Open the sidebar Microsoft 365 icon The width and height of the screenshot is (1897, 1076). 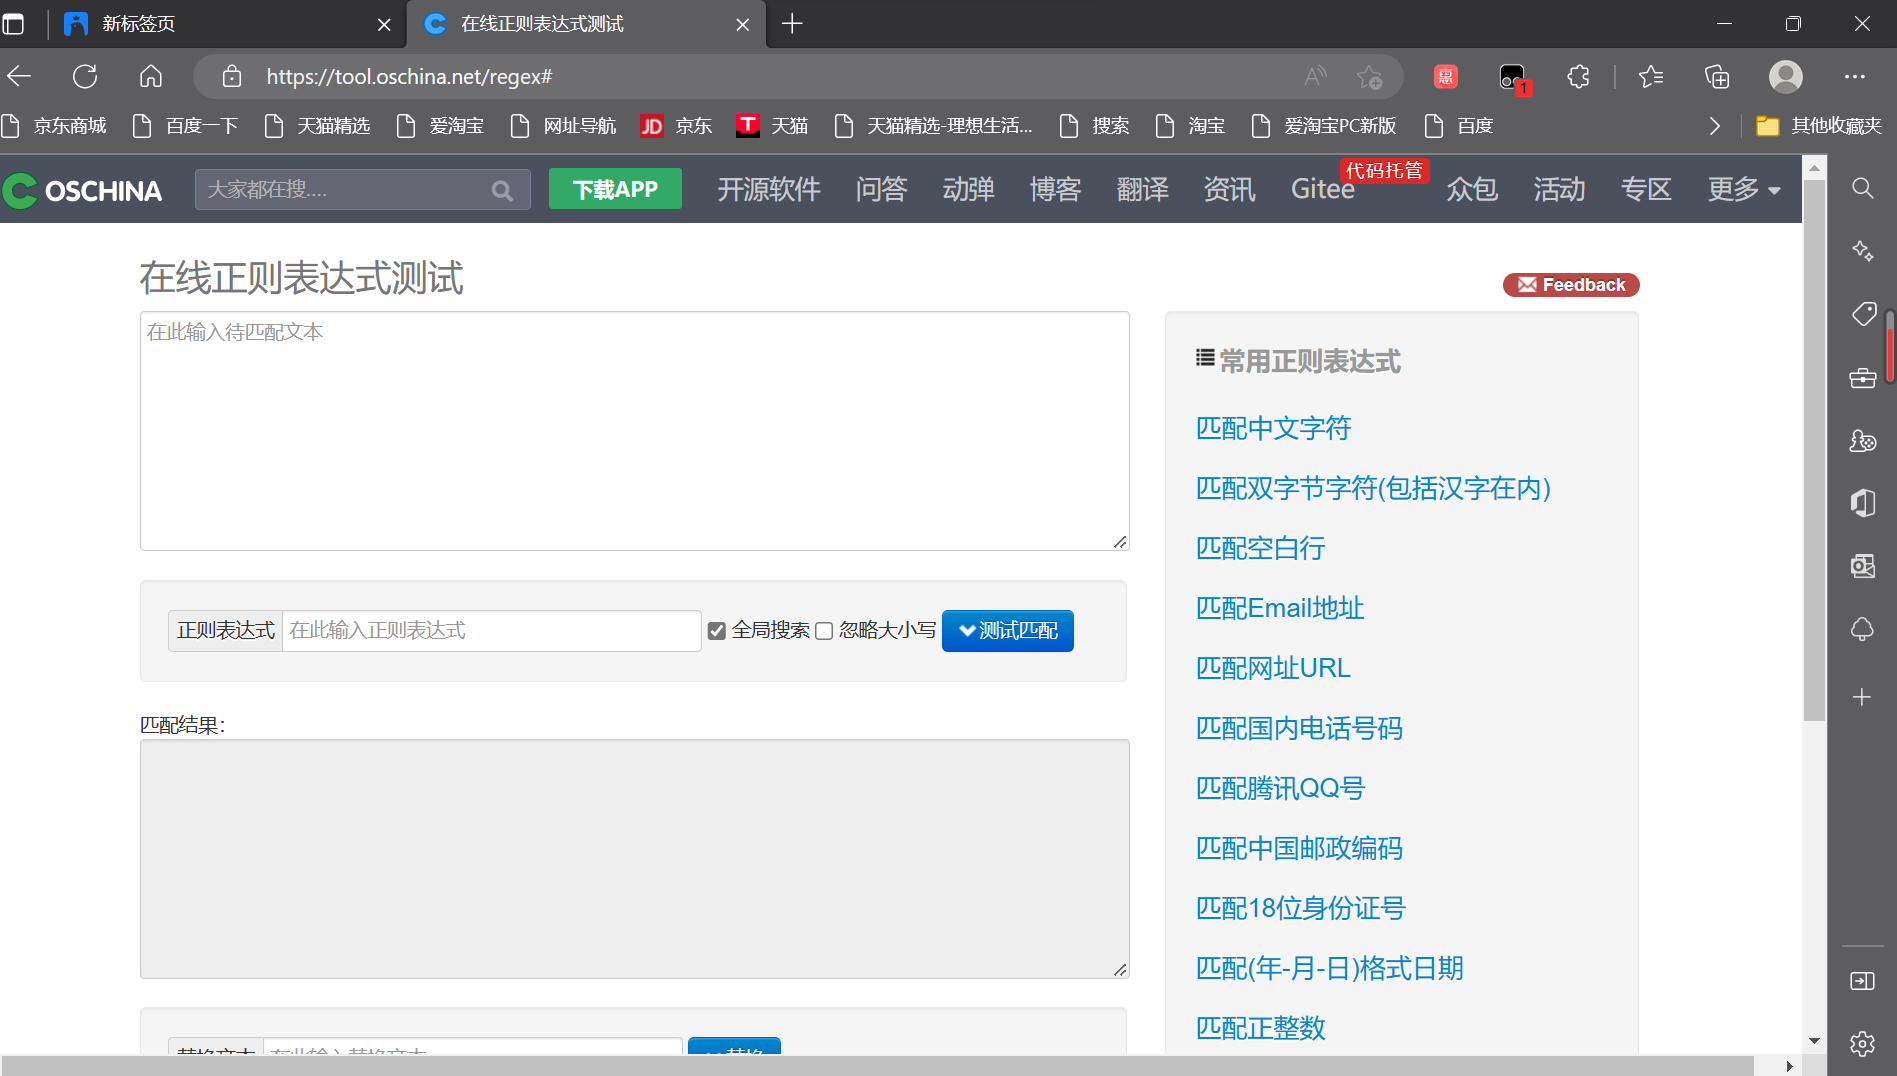tap(1862, 502)
